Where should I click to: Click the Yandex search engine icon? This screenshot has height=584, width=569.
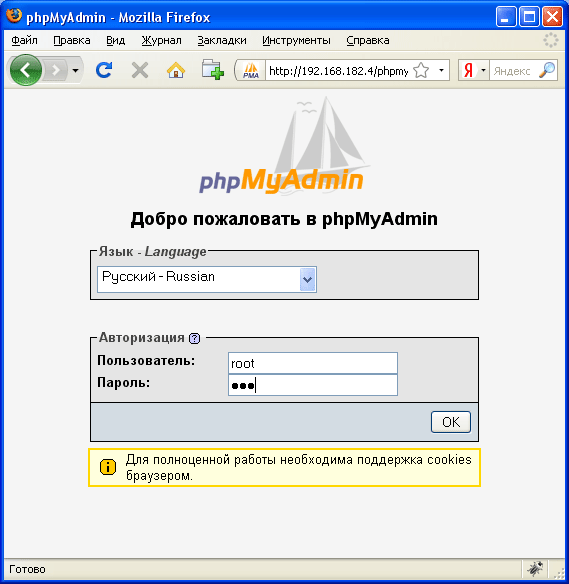469,70
